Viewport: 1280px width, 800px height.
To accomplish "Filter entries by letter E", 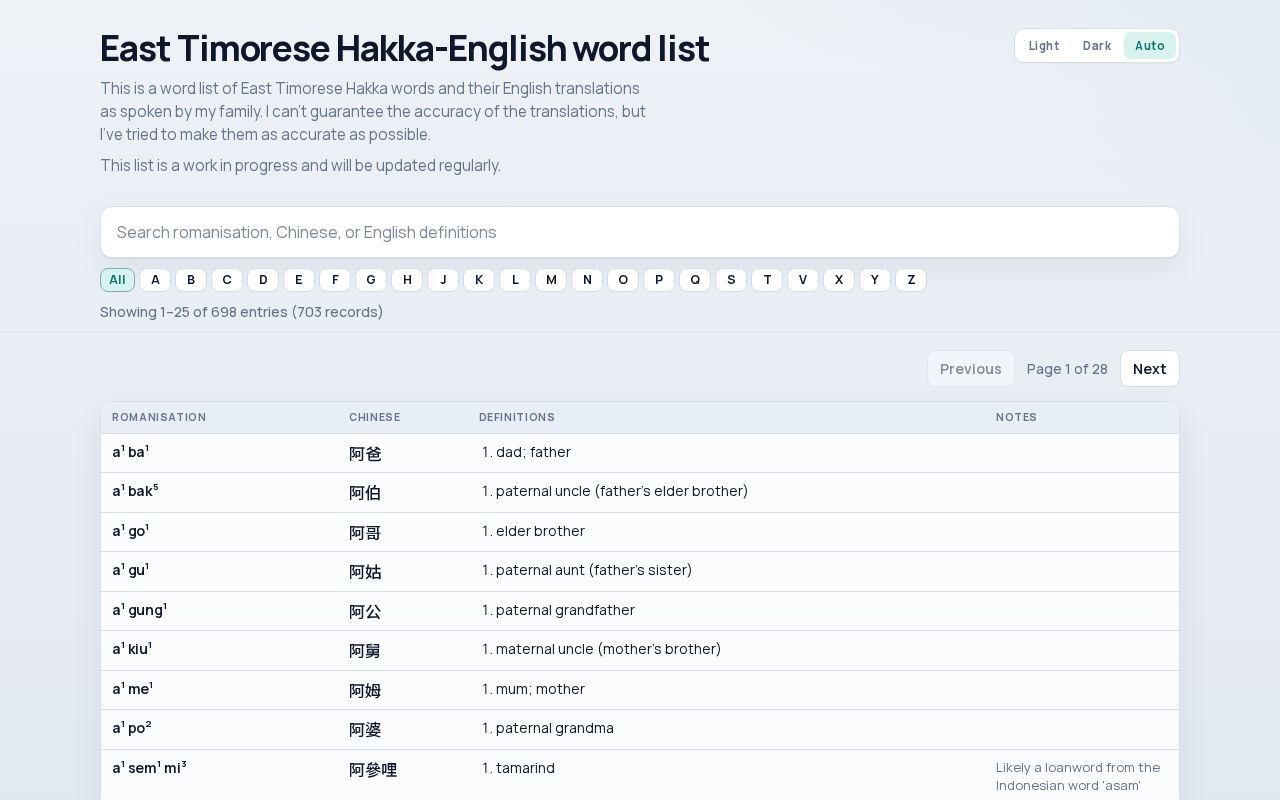I will 299,280.
